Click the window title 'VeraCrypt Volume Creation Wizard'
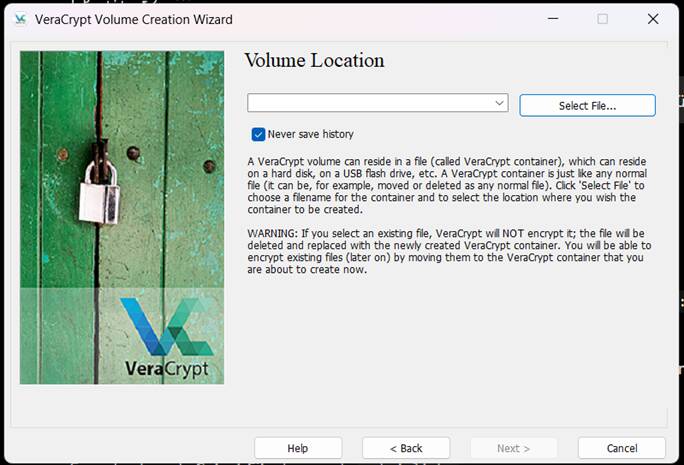 click(133, 20)
